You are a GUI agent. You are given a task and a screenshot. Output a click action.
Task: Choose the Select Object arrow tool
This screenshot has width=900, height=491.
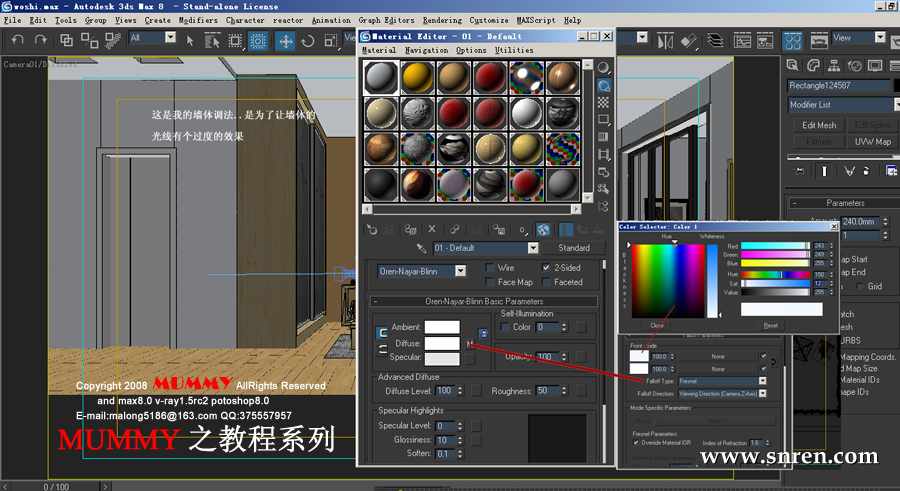tap(189, 40)
